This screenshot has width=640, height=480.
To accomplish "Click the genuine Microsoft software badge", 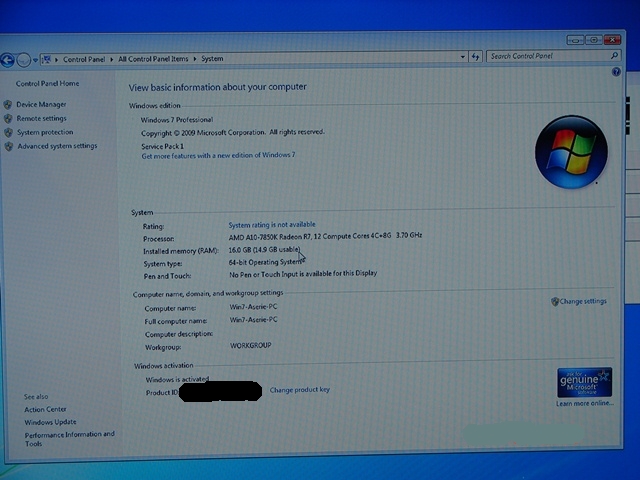I will pos(584,382).
